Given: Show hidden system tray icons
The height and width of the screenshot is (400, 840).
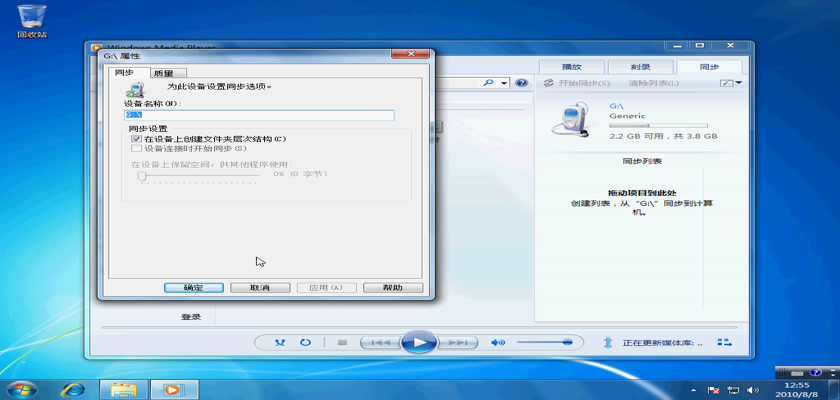Looking at the screenshot, I should click(693, 388).
